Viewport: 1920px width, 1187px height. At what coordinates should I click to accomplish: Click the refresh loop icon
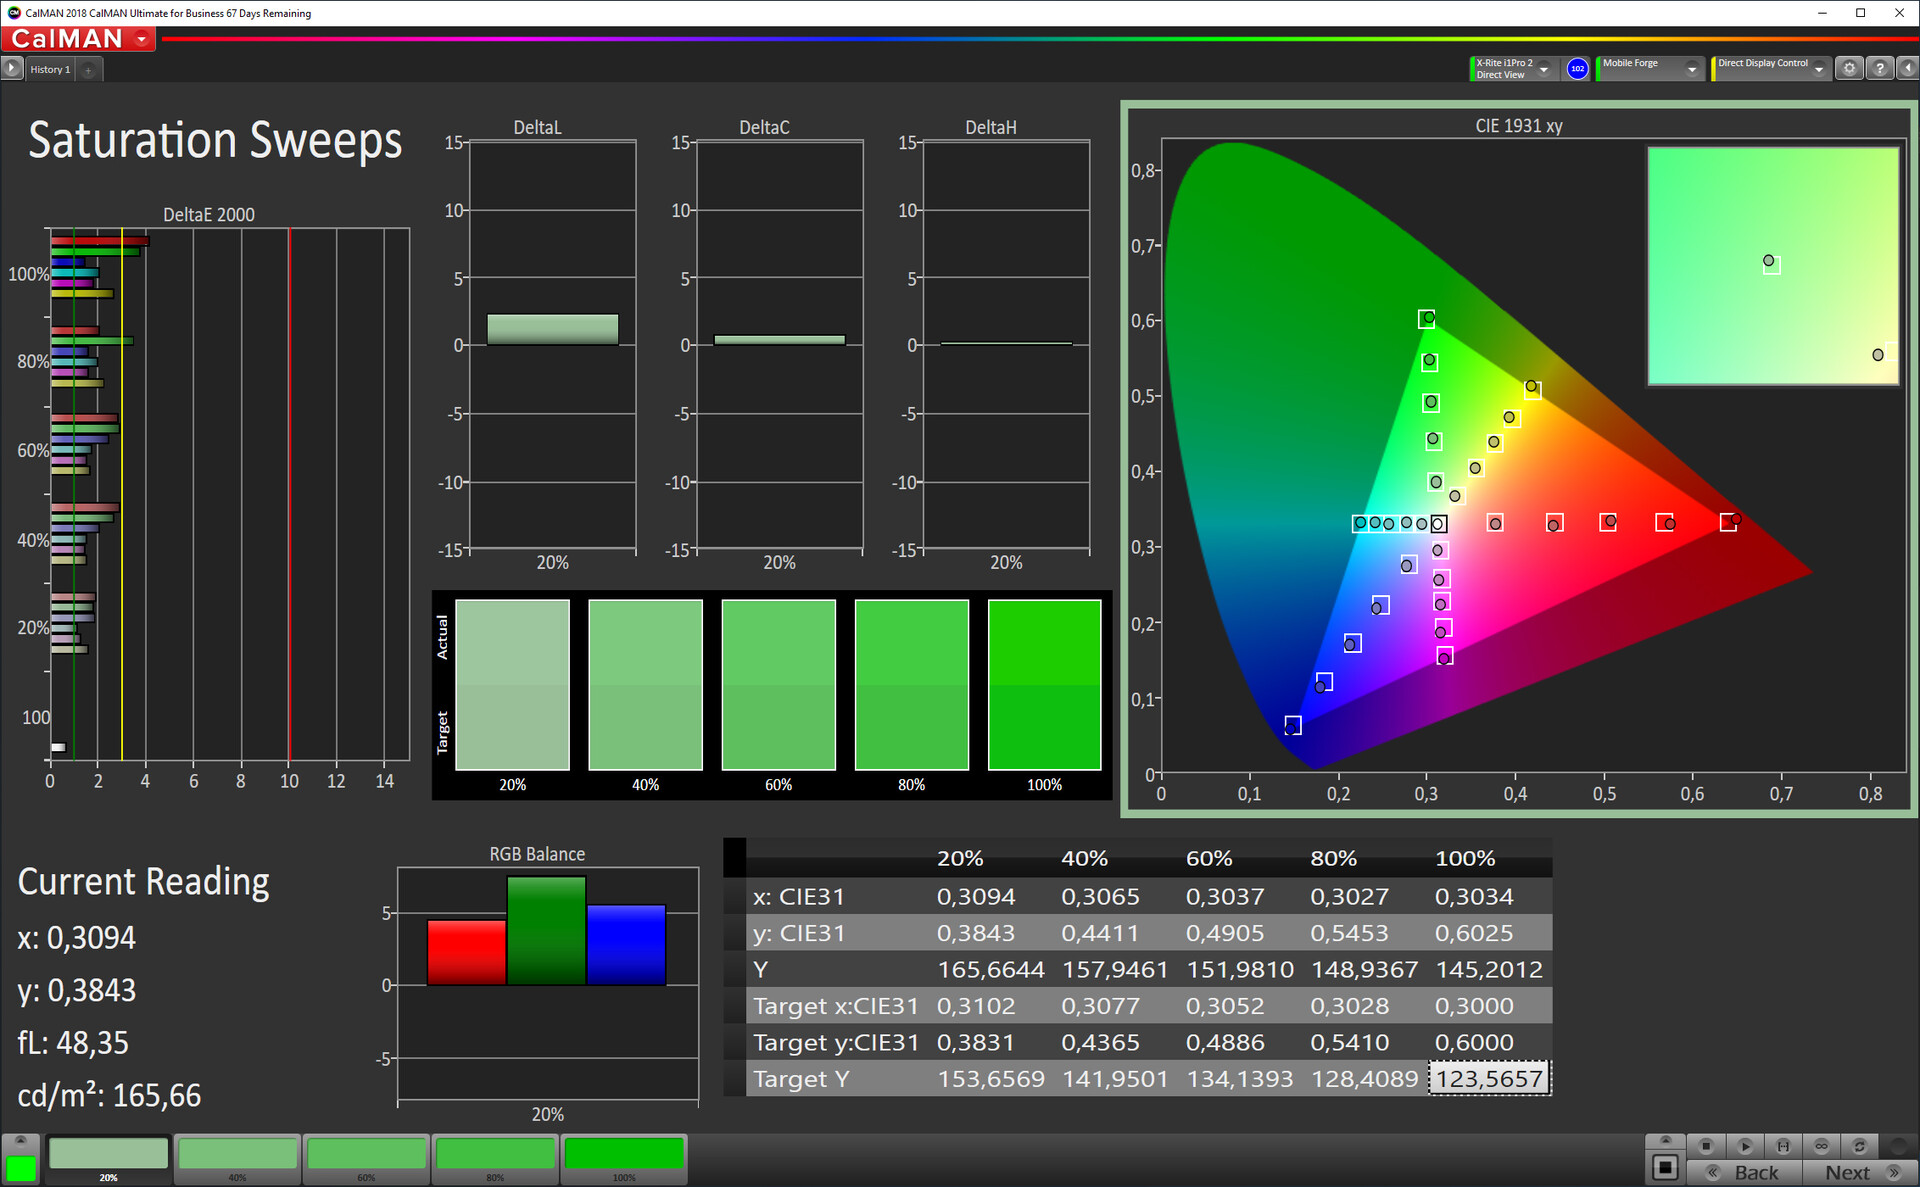click(1859, 1146)
